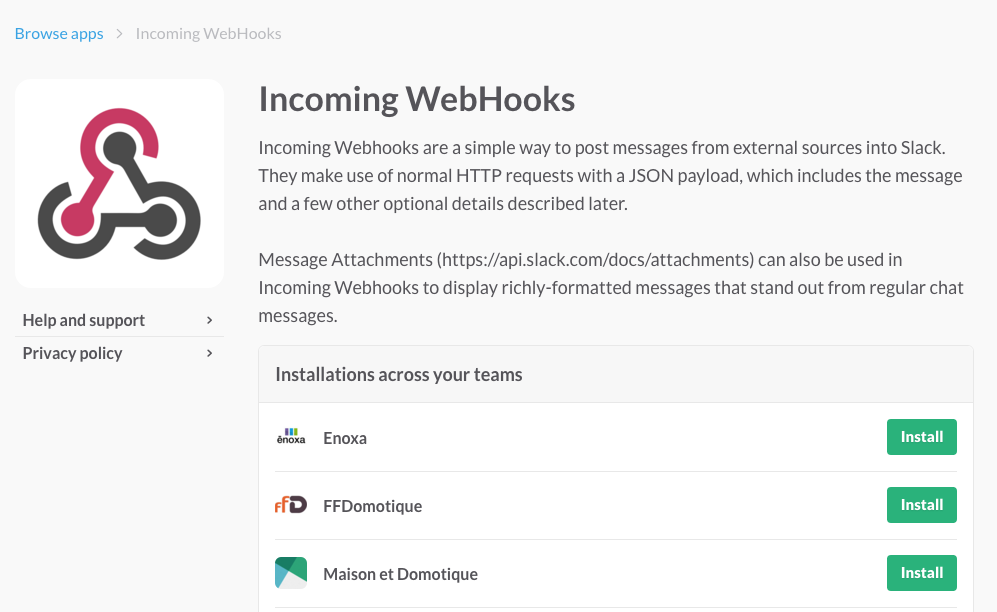Install Incoming WebHooks for Enoxa
Viewport: 997px width, 612px height.
point(921,437)
